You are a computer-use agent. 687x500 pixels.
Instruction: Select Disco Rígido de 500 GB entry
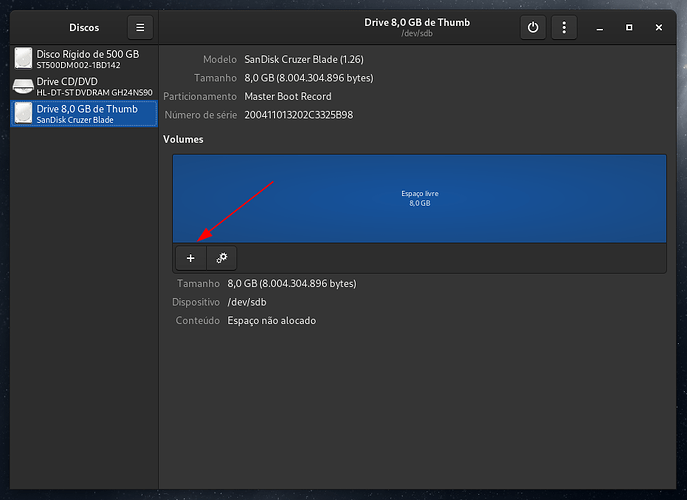pos(88,58)
